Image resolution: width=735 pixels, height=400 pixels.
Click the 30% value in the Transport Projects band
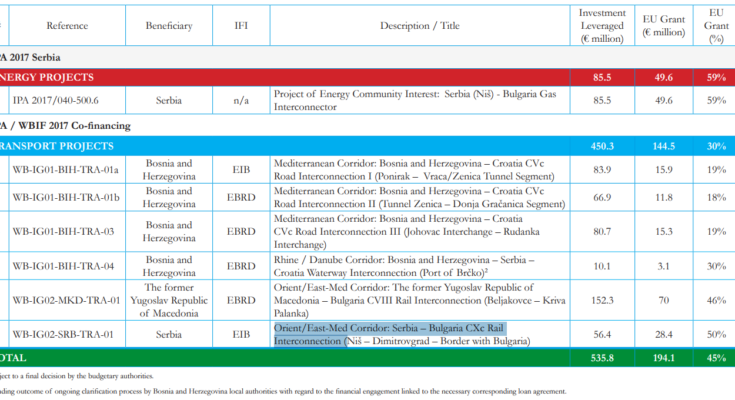(x=716, y=146)
